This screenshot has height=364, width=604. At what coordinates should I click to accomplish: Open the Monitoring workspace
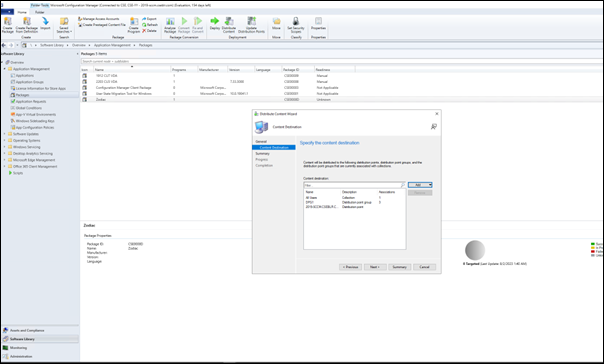tap(18, 348)
